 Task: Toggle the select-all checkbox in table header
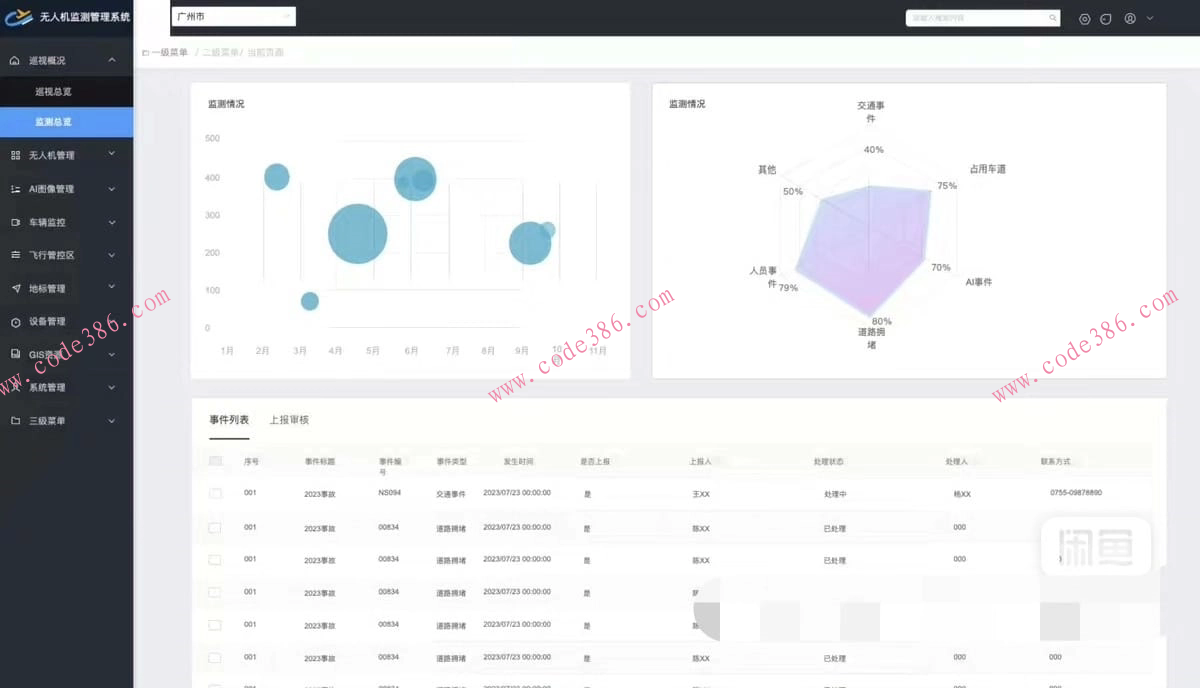pos(215,461)
